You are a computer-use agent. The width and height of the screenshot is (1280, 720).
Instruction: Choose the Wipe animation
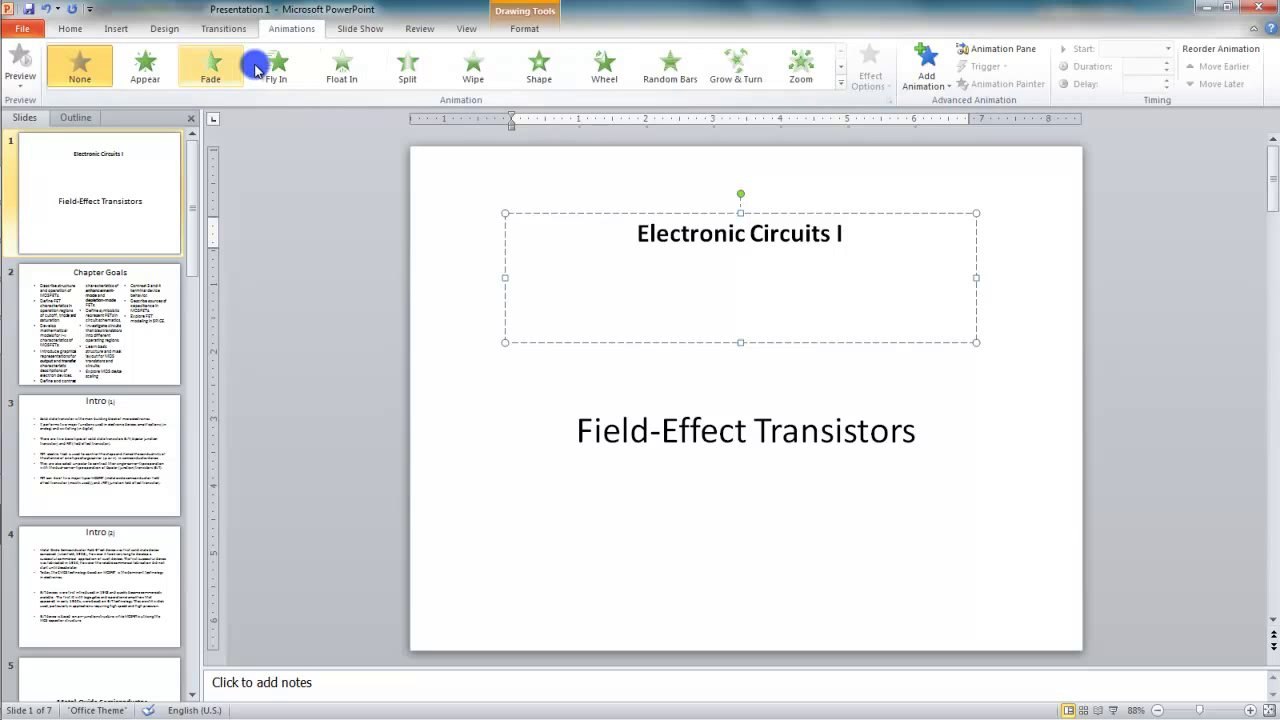[473, 66]
